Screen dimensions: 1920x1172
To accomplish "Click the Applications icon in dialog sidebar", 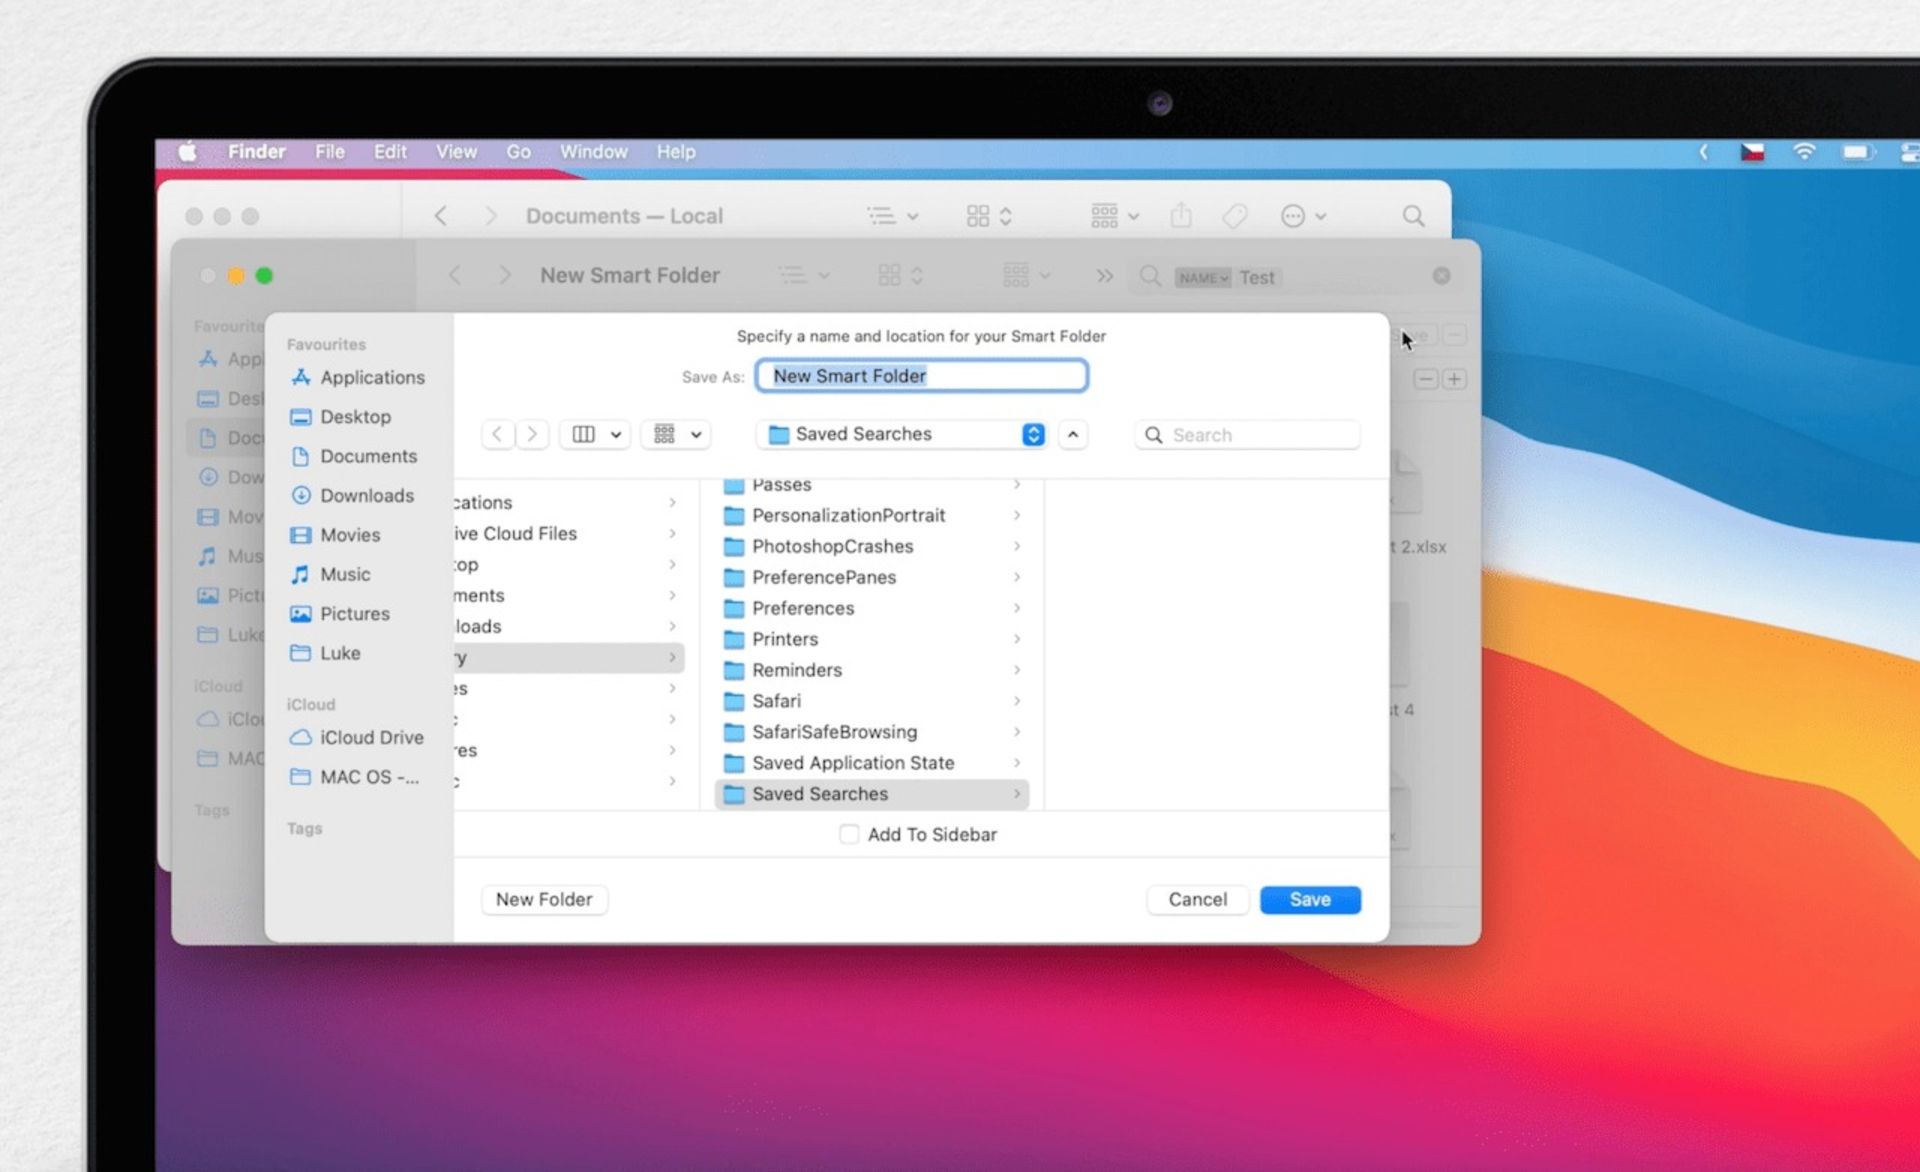I will coord(300,377).
